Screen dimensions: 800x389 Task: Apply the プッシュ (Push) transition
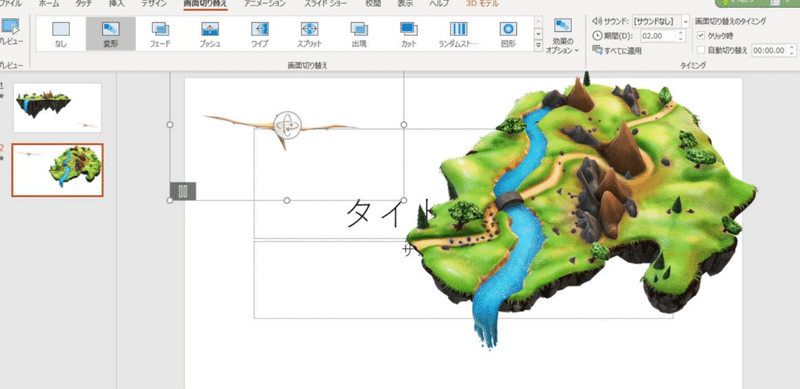tap(210, 34)
